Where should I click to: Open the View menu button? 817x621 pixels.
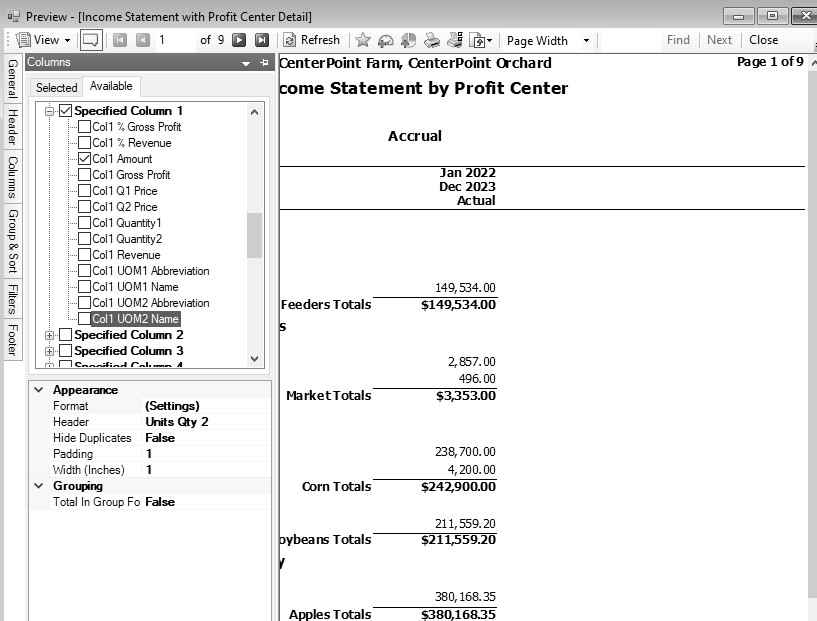click(45, 40)
